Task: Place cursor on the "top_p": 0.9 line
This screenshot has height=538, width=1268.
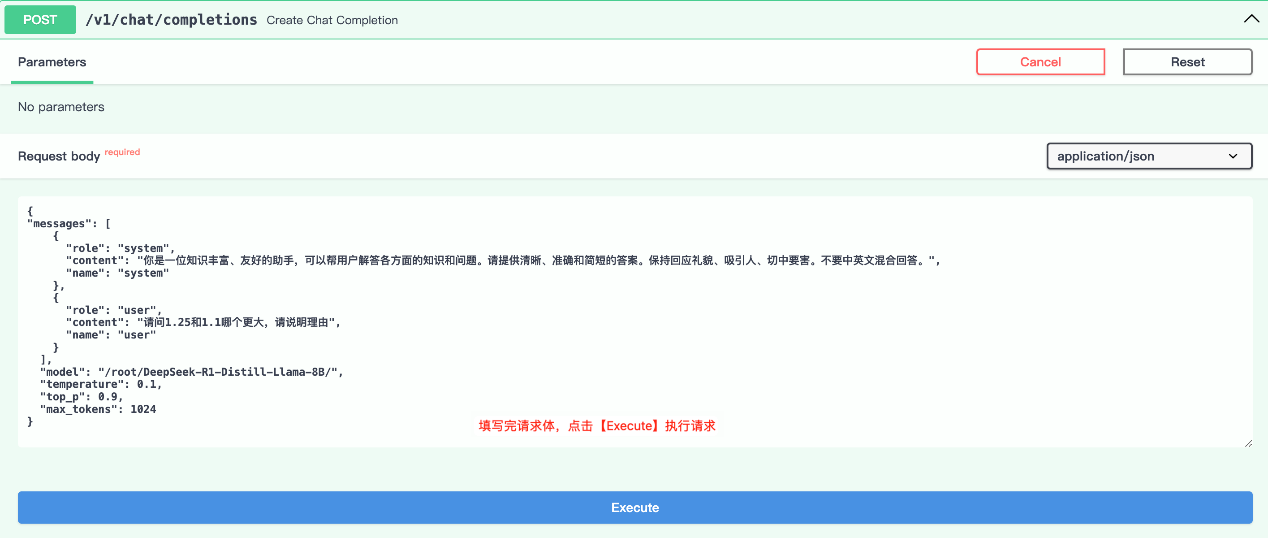Action: [80, 397]
